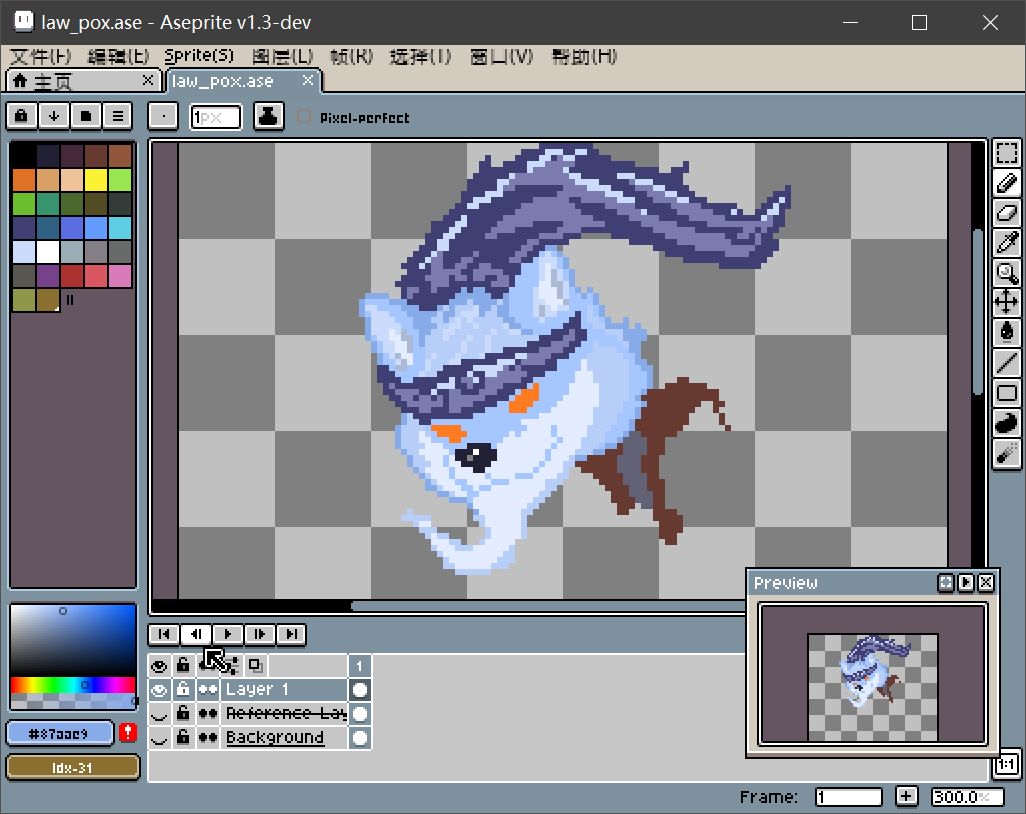Screen dimensions: 1026x814
Task: Open the ink type dropdown button
Action: [268, 116]
